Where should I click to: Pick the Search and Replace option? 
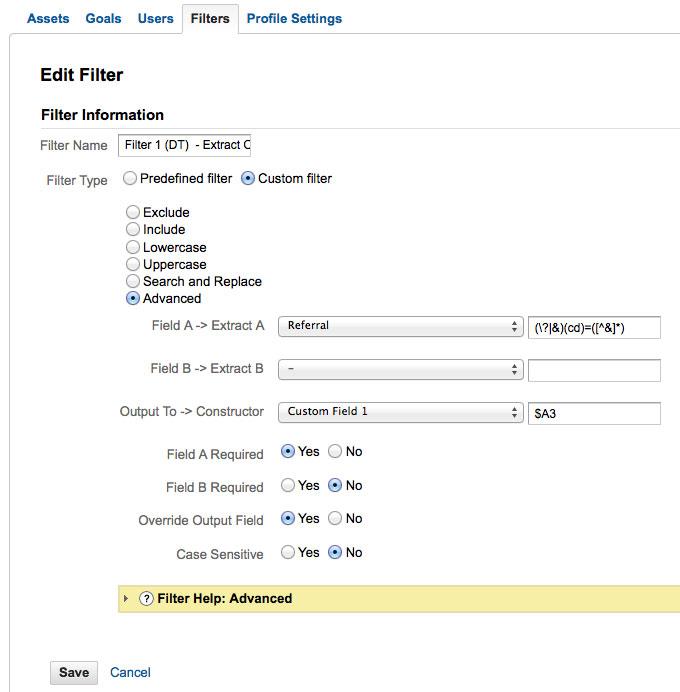(x=133, y=281)
